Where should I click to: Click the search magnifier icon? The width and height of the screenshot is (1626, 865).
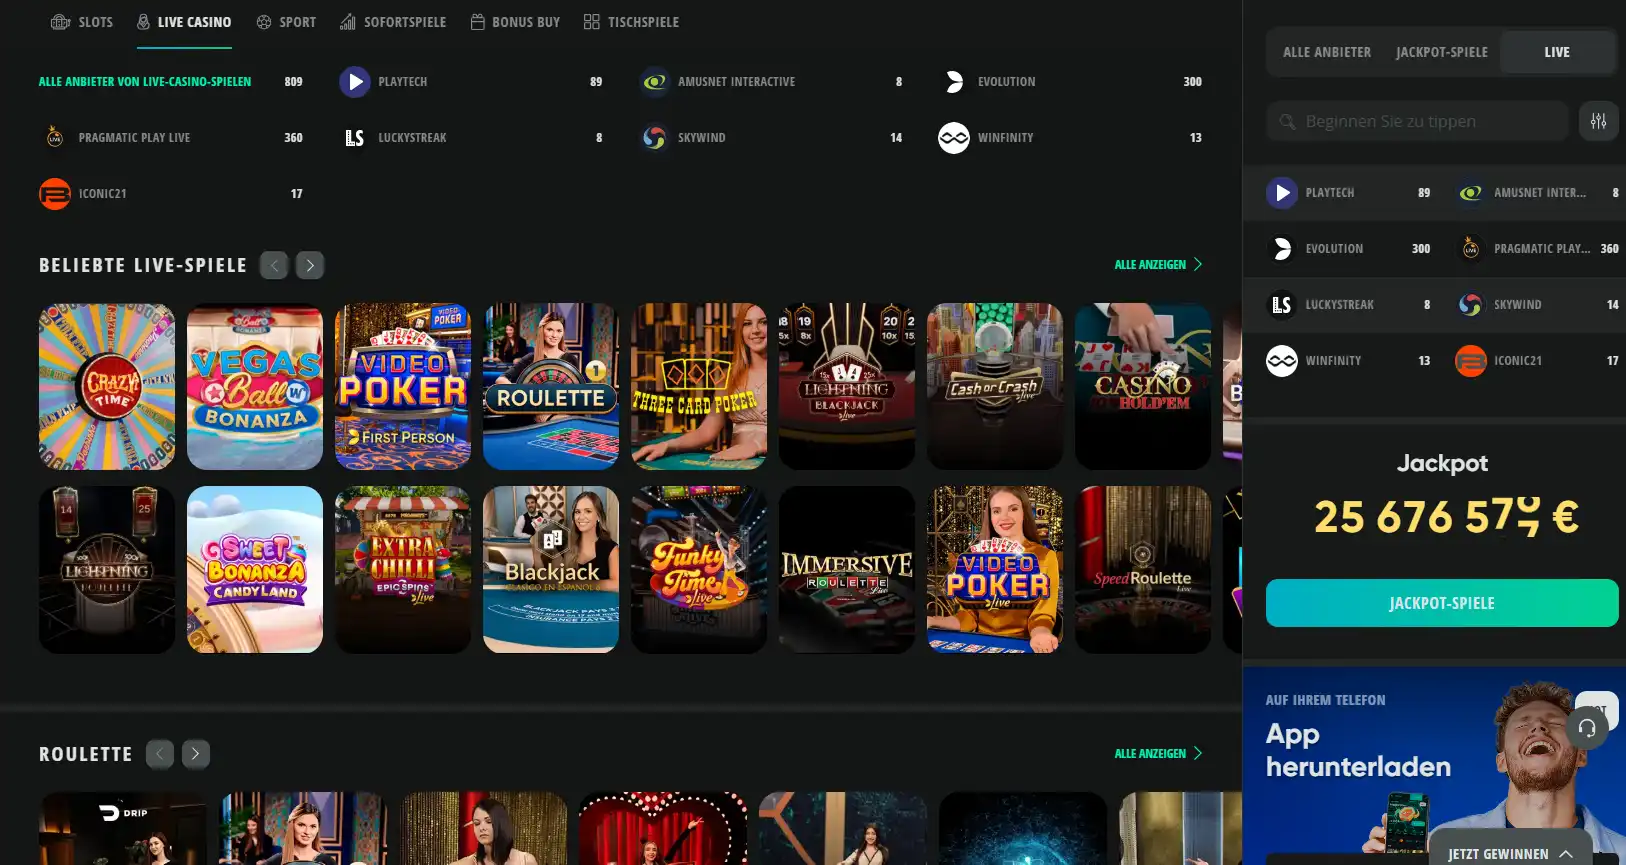[1287, 122]
